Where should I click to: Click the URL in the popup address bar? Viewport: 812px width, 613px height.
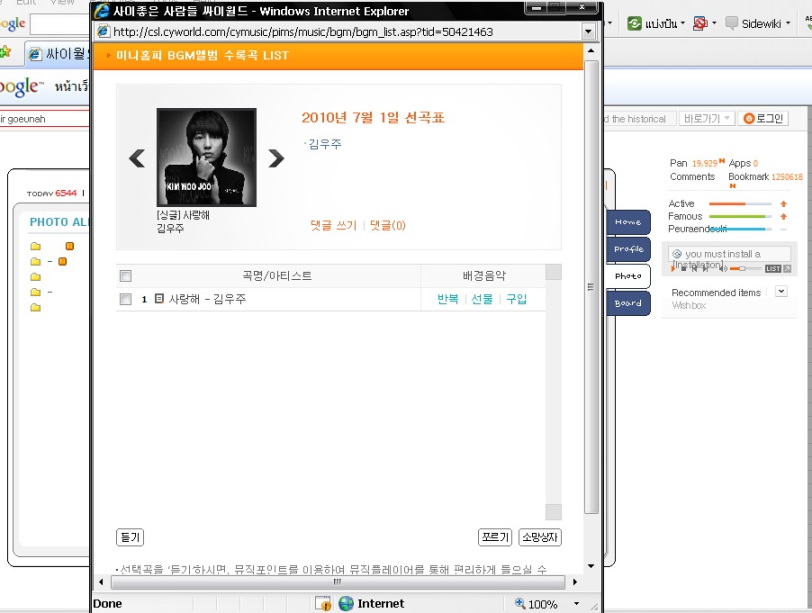[x=303, y=32]
